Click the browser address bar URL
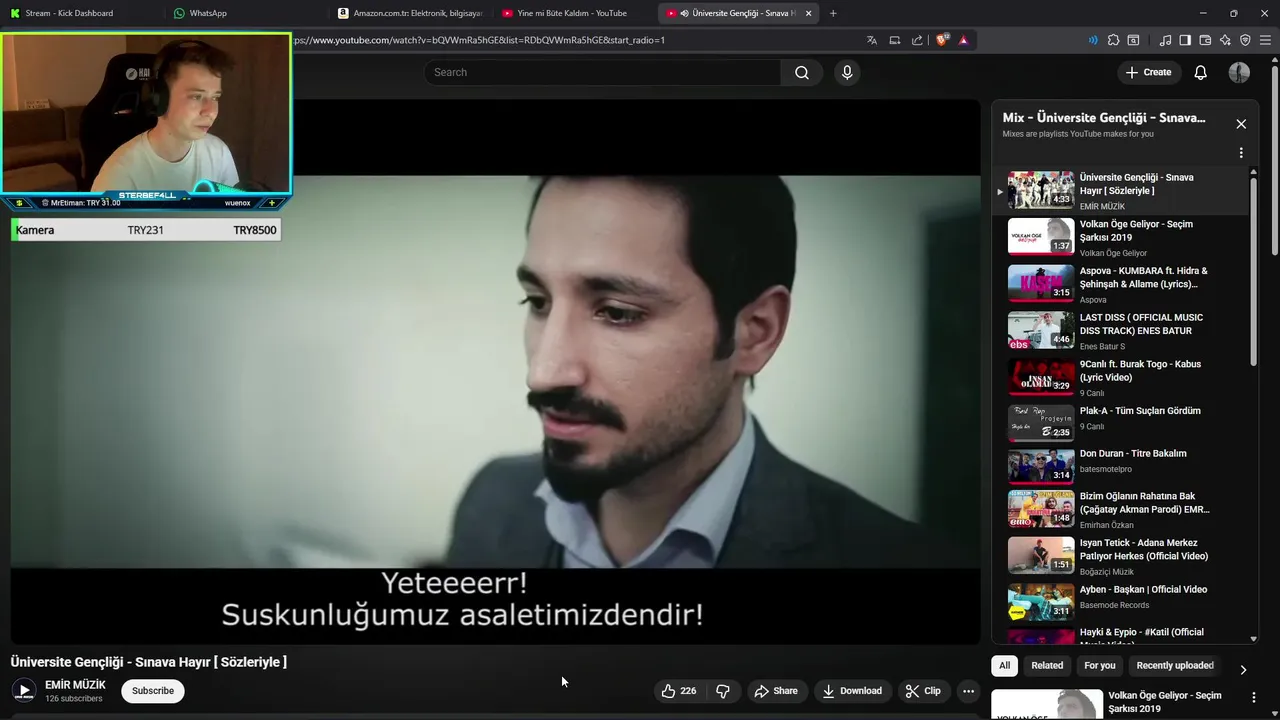The width and height of the screenshot is (1280, 720). (480, 40)
